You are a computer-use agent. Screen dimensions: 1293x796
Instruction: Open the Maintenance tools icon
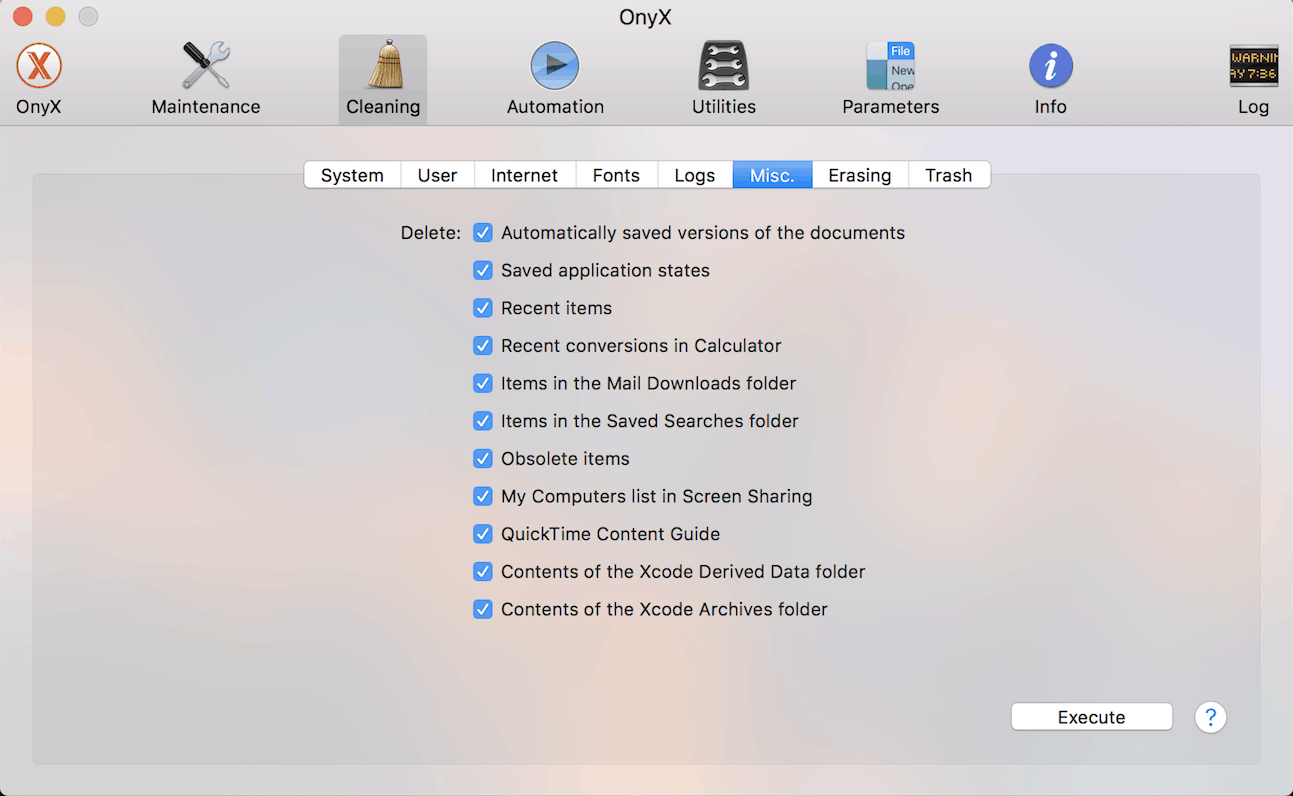coord(205,67)
